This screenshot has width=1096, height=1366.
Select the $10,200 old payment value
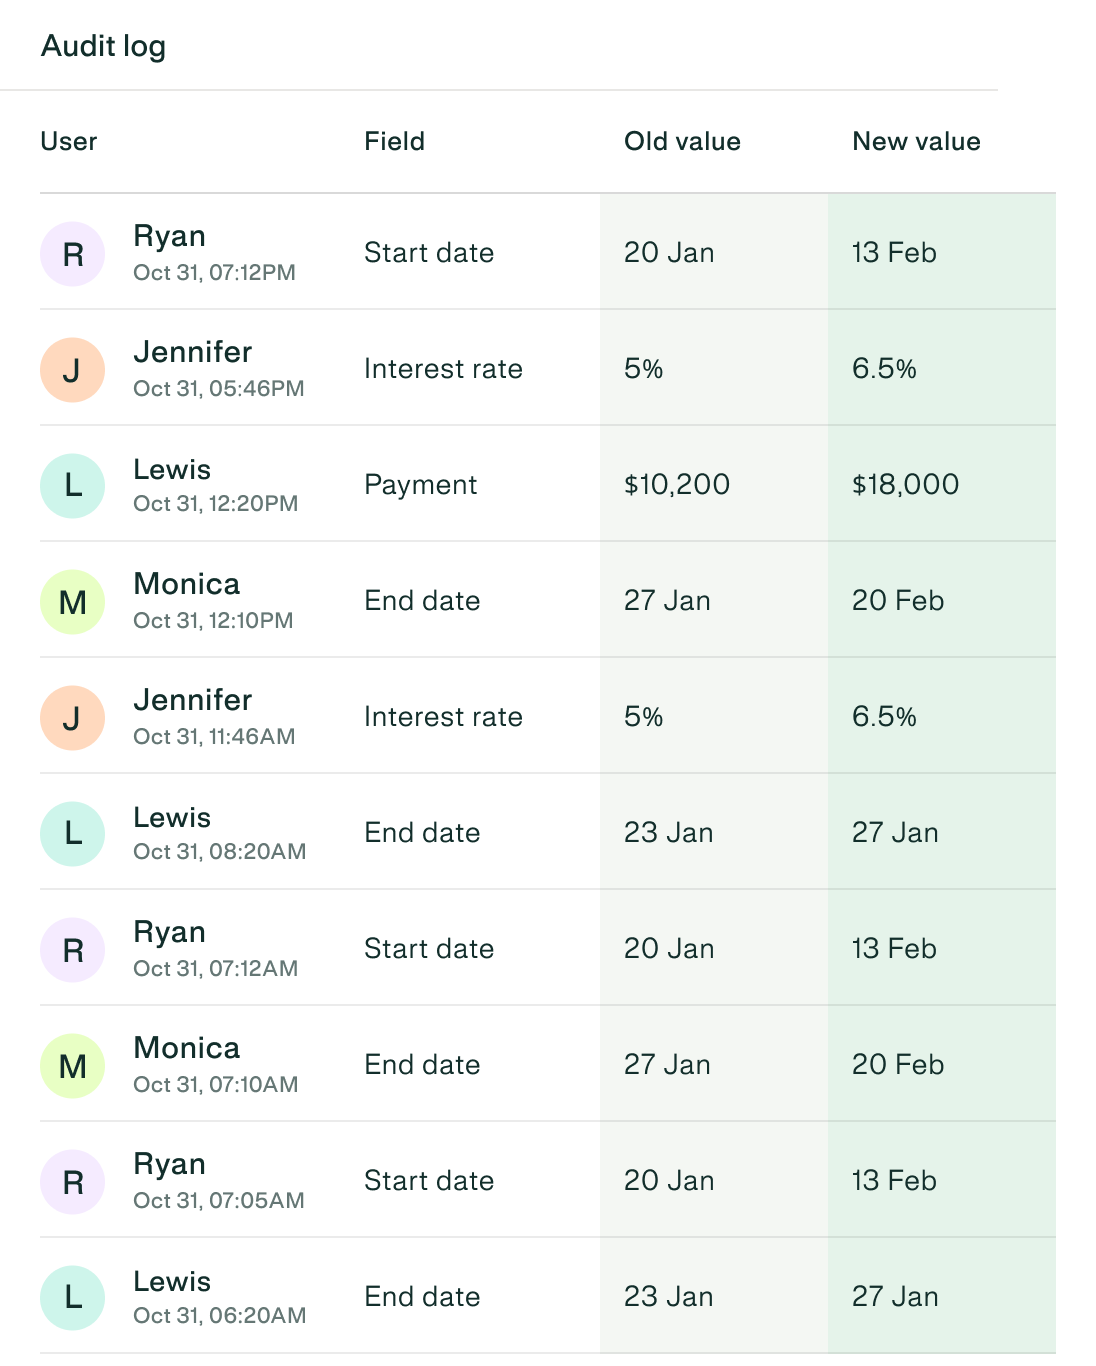click(x=677, y=485)
